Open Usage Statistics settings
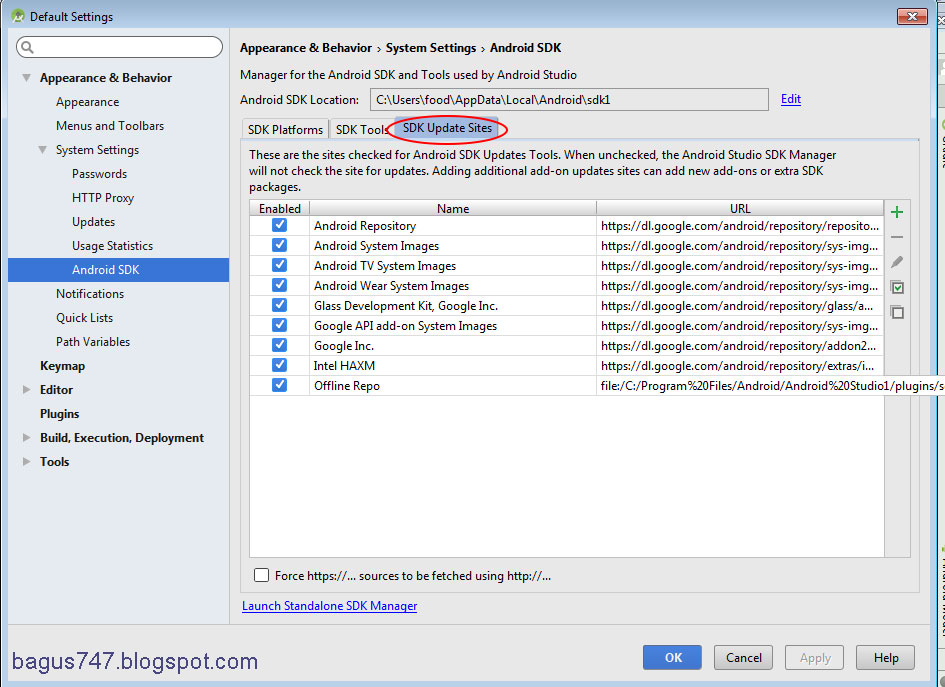Image resolution: width=945 pixels, height=687 pixels. 112,246
